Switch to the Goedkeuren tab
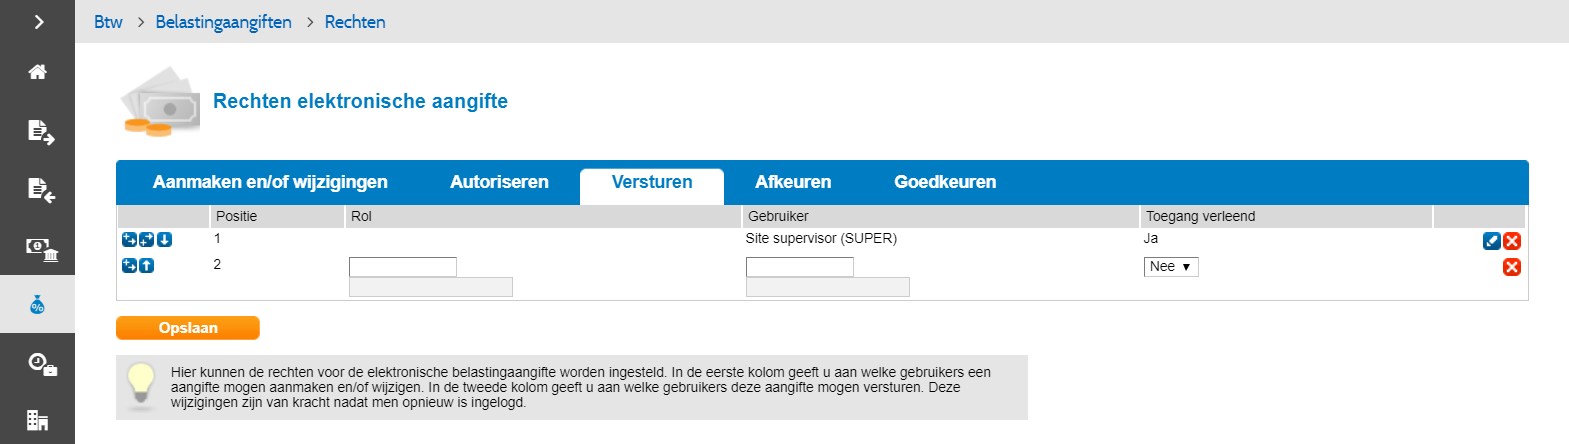This screenshot has height=444, width=1569. 945,182
